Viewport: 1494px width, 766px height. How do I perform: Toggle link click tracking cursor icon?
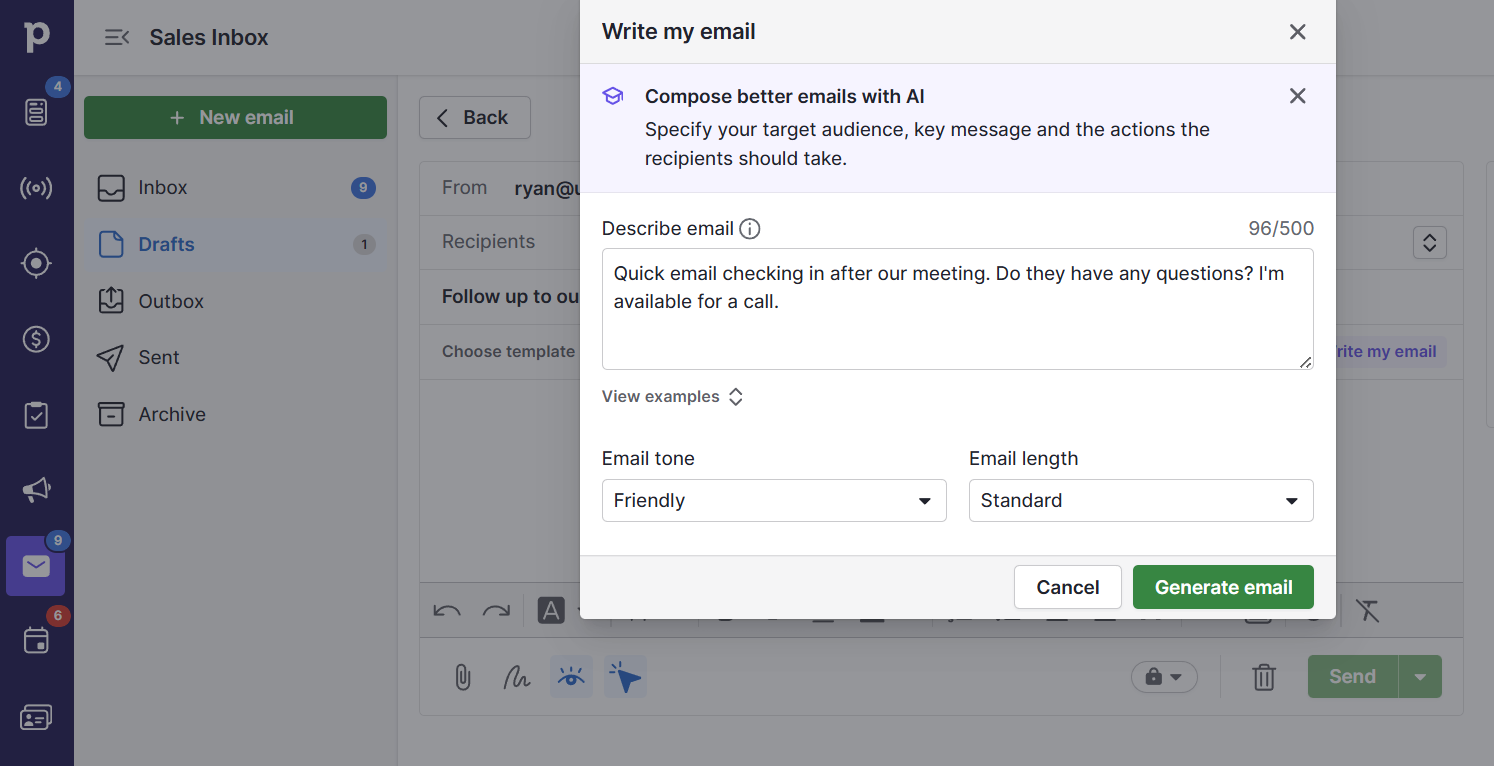pos(624,677)
